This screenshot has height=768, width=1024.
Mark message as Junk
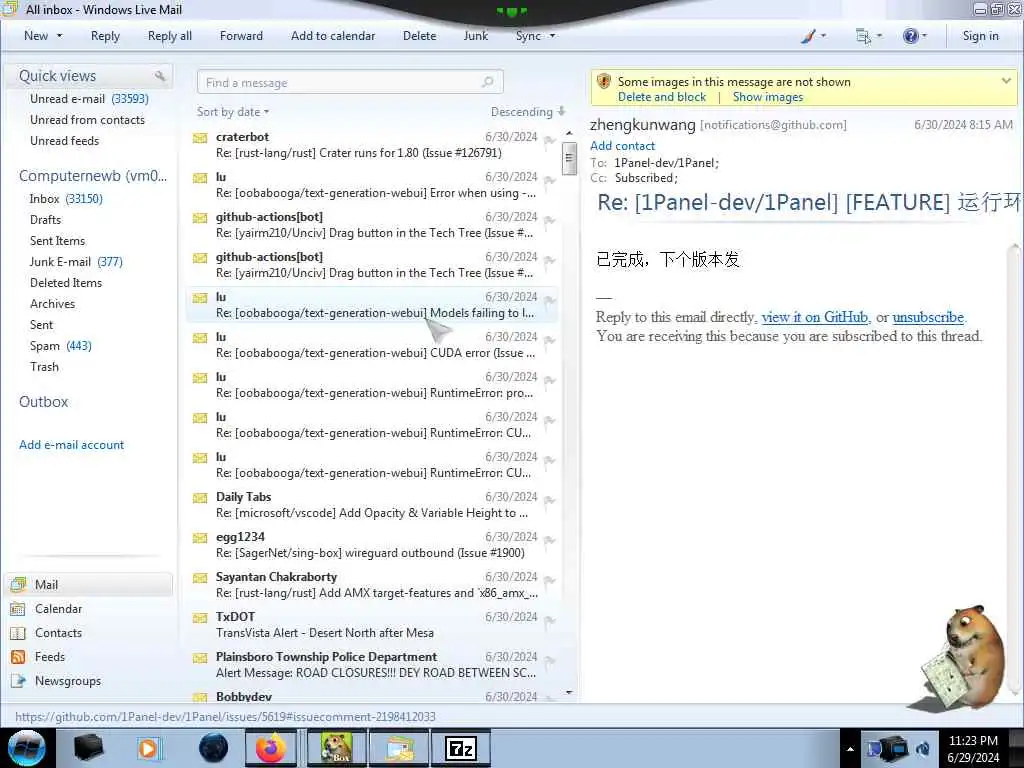475,36
